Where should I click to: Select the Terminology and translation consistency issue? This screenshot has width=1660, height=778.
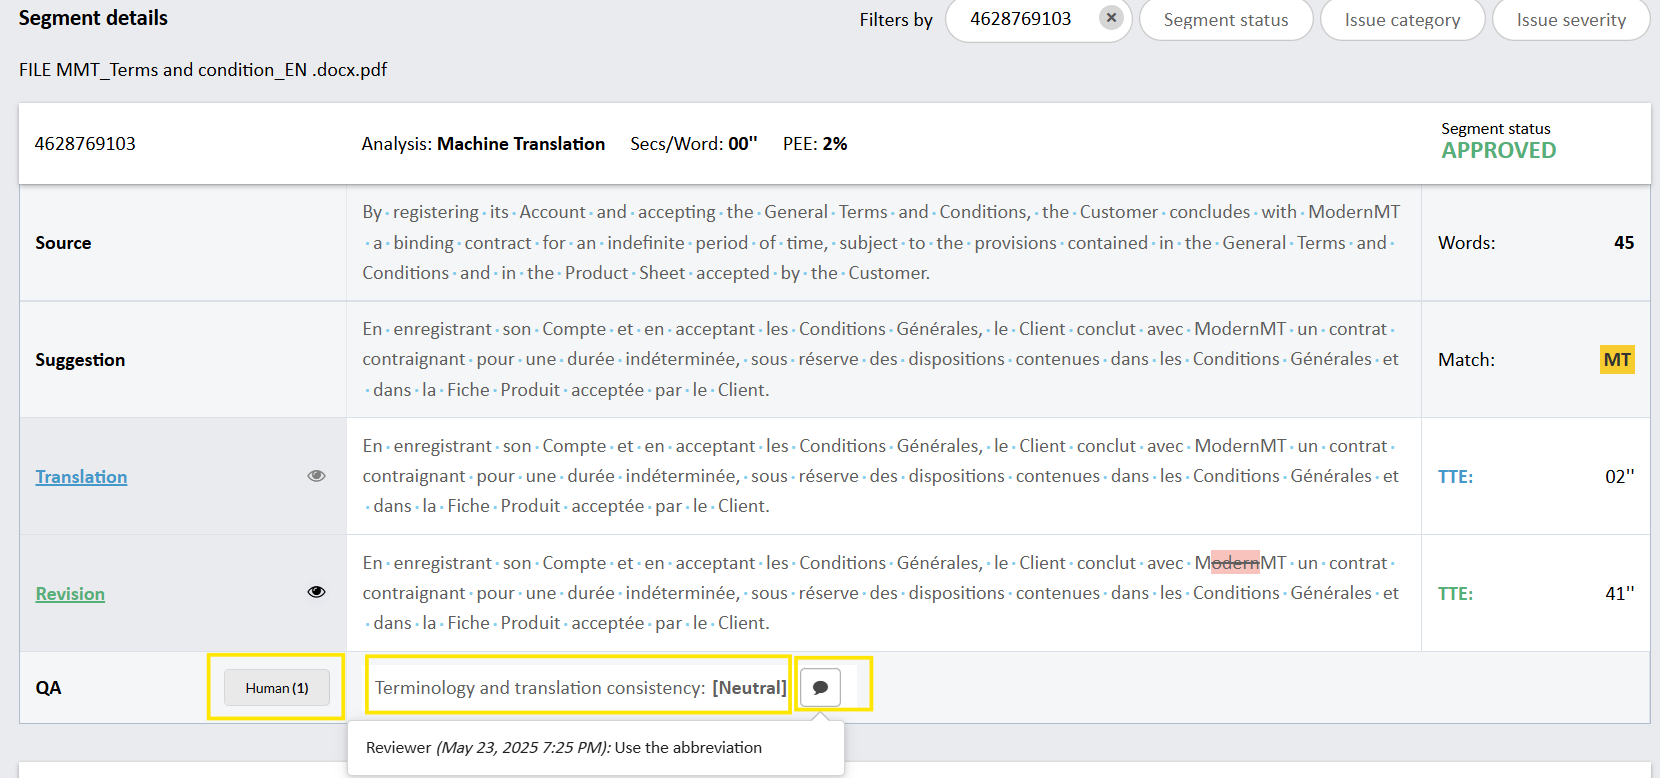coord(580,688)
